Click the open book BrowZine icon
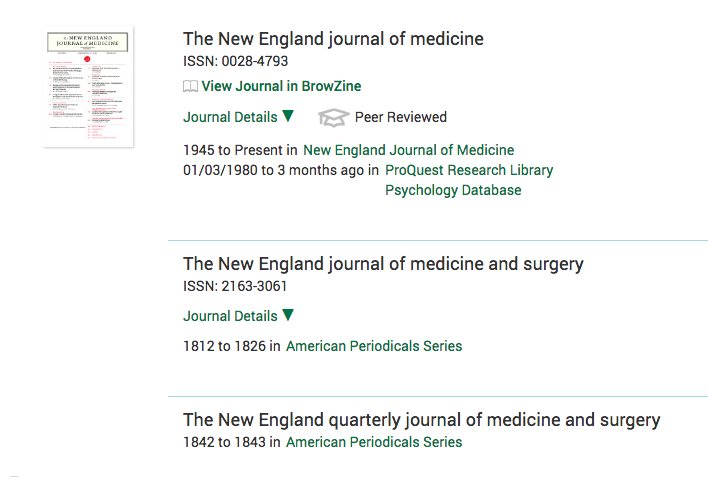The image size is (708, 477). click(190, 87)
